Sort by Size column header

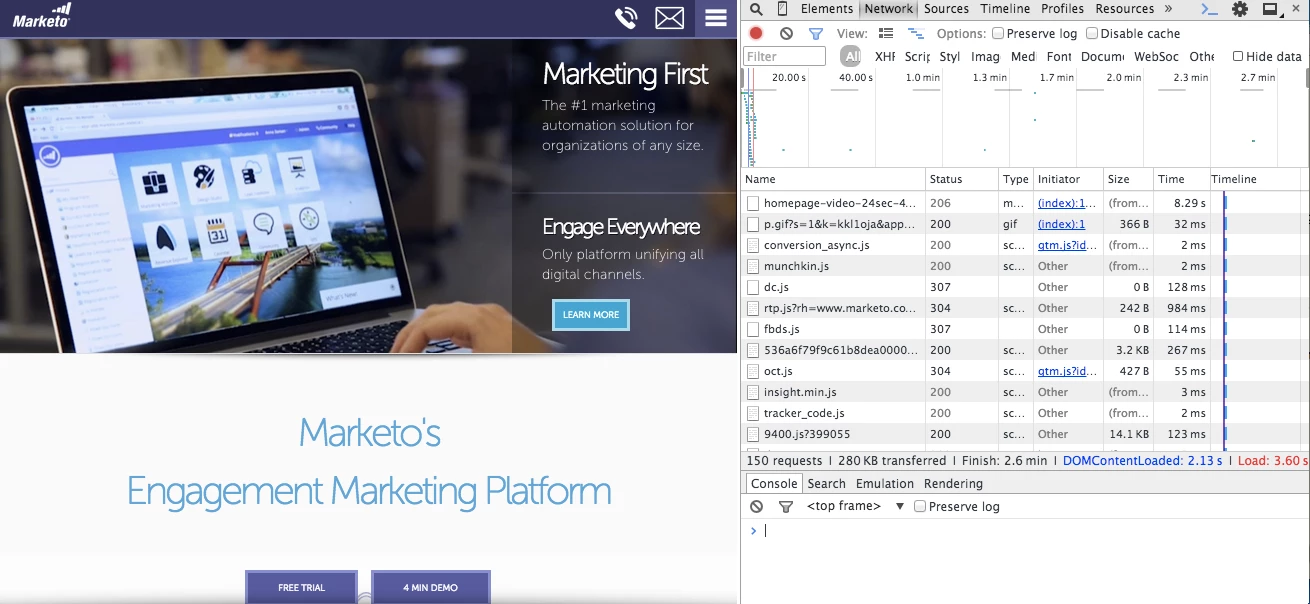pos(1128,179)
